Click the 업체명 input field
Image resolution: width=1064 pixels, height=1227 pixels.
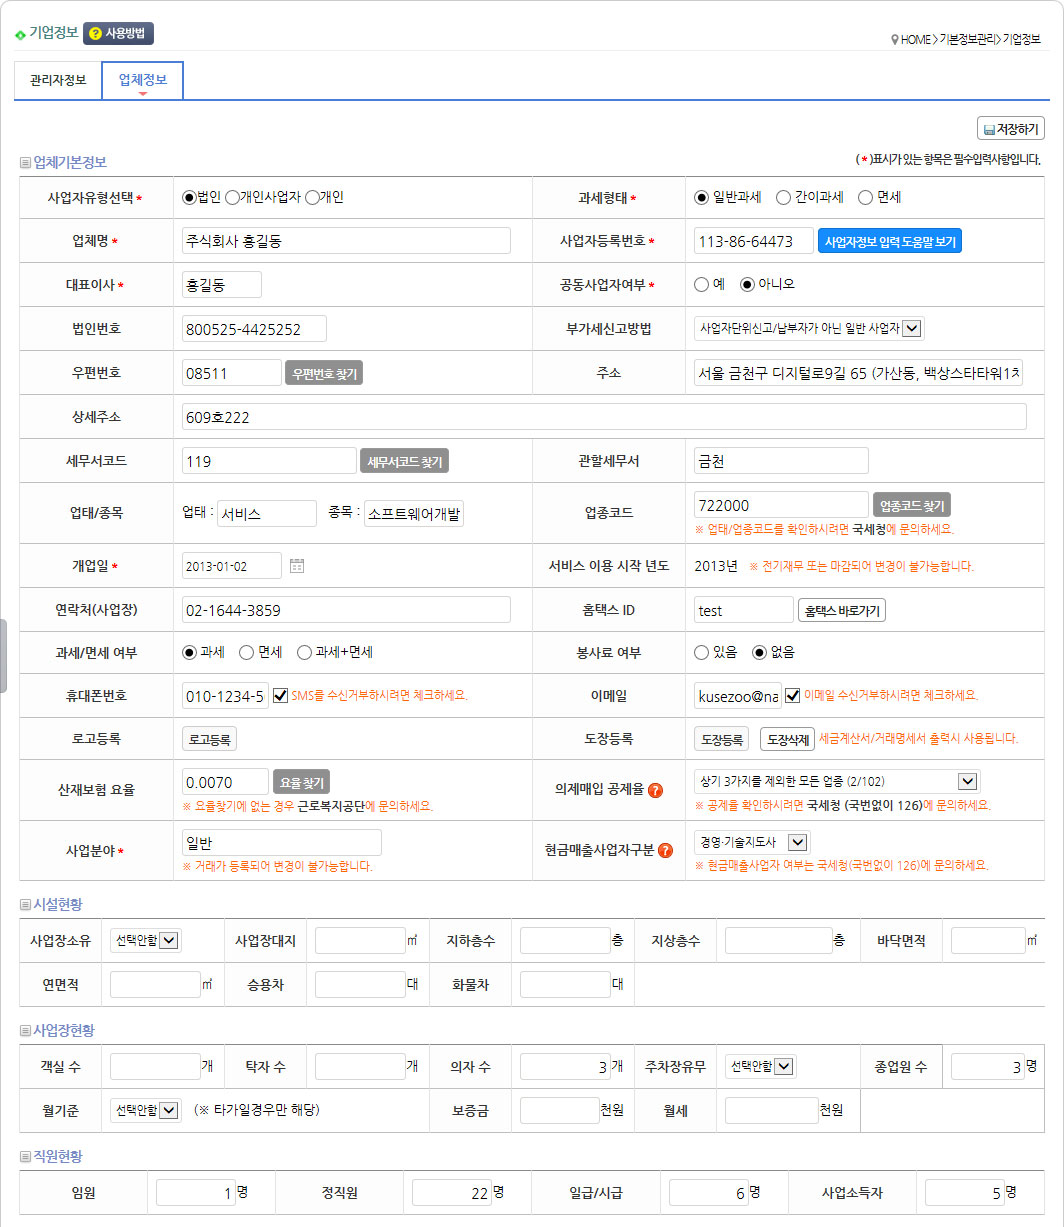[346, 241]
